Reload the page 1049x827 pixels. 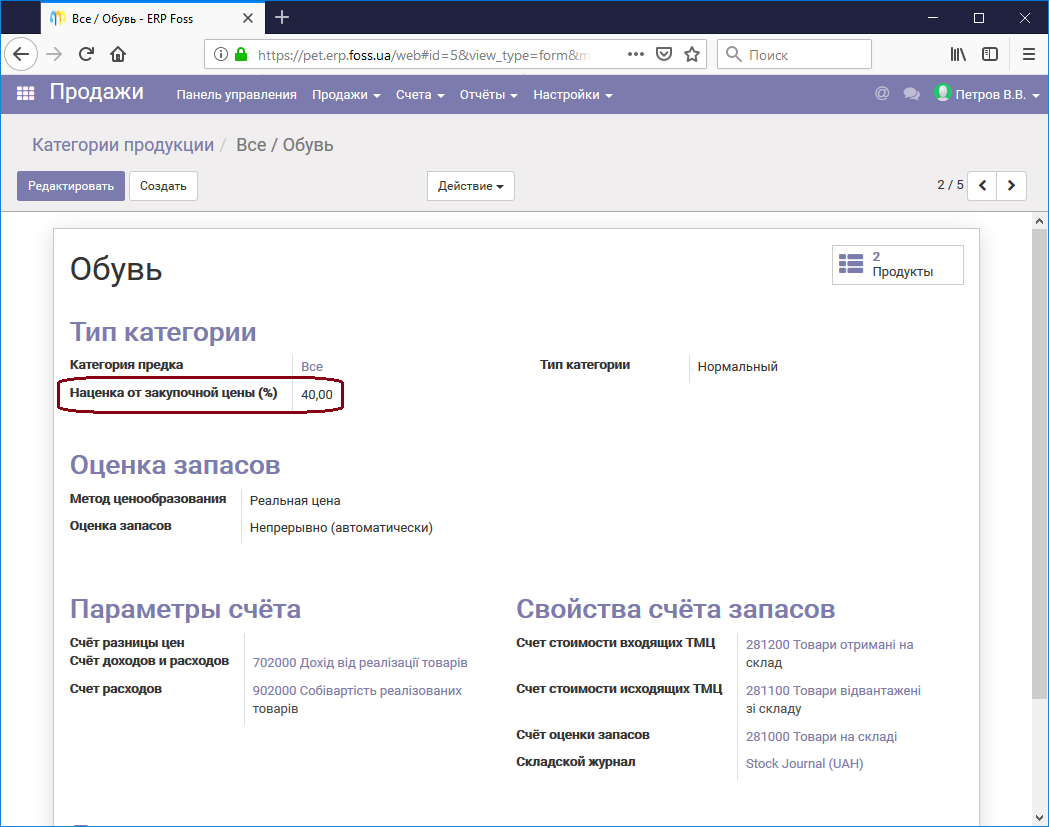pos(86,54)
